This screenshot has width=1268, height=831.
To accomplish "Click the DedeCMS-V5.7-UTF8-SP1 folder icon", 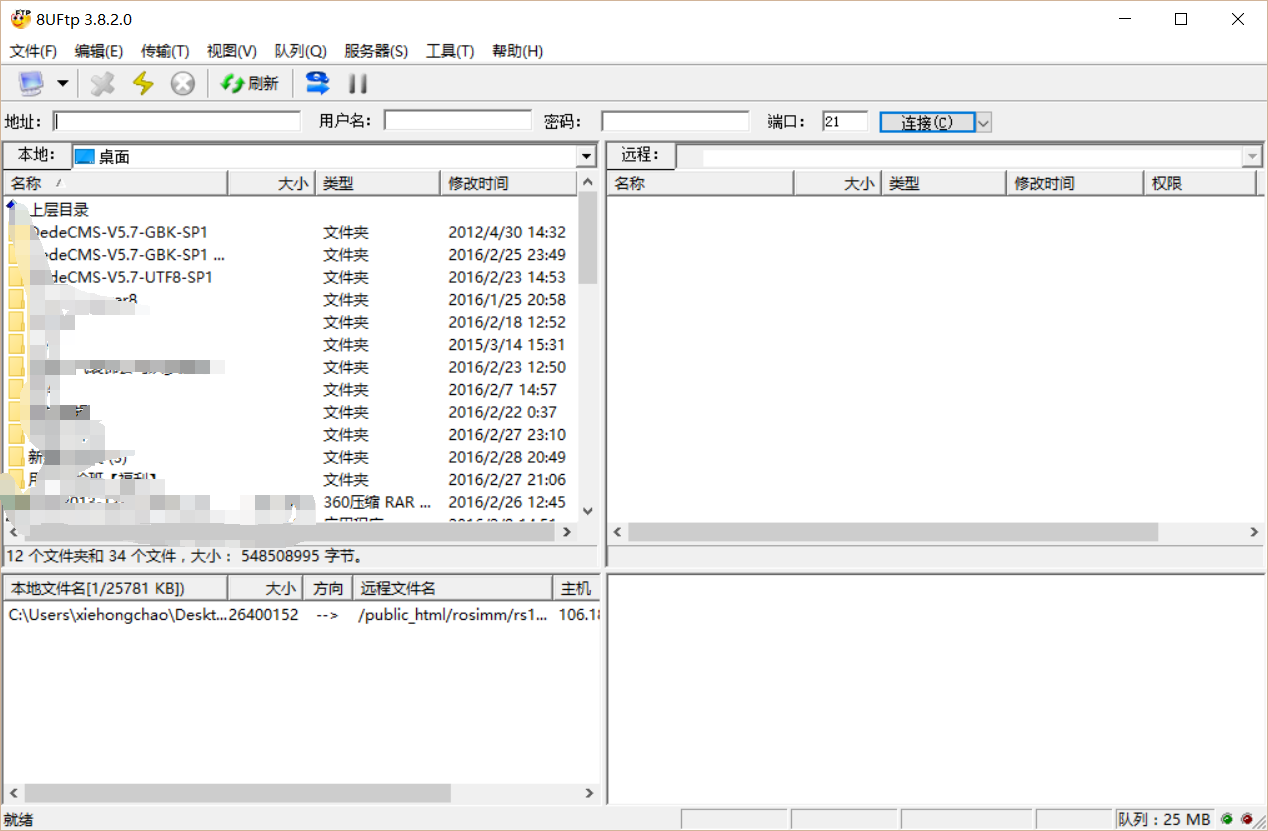I will click(x=17, y=277).
